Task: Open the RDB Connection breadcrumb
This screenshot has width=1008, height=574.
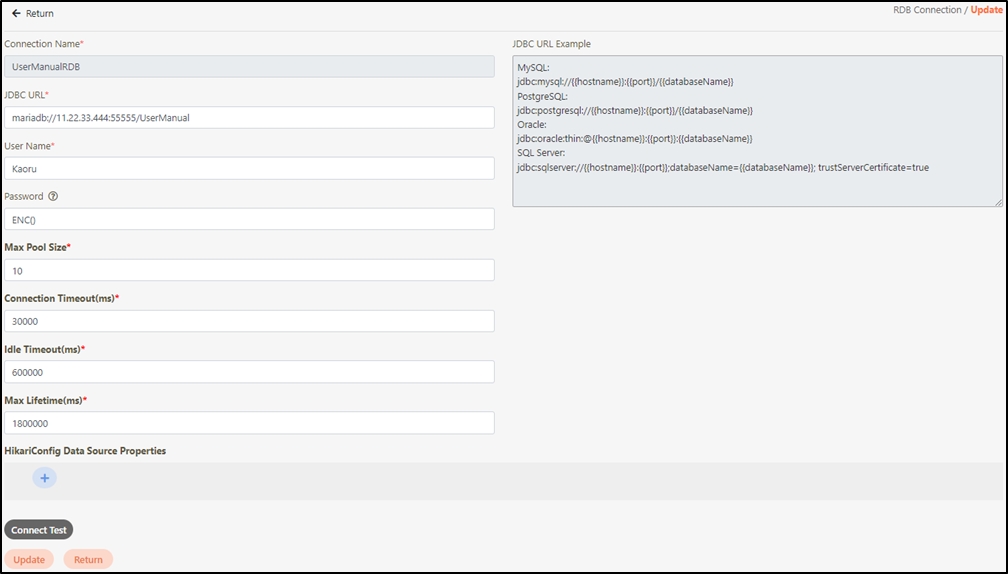Action: click(x=927, y=10)
